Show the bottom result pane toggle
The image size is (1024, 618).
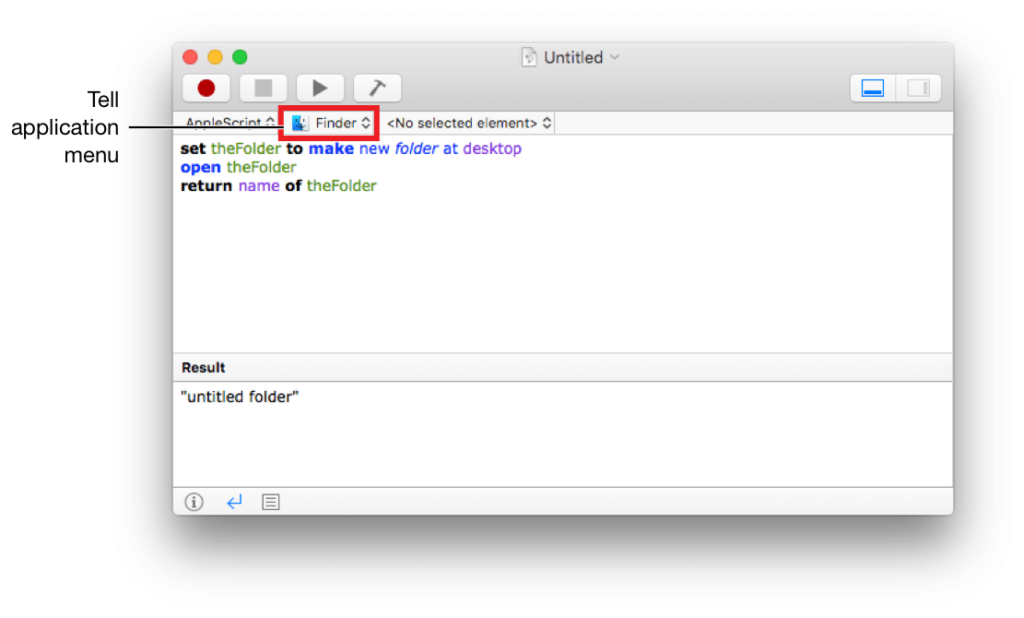(872, 88)
